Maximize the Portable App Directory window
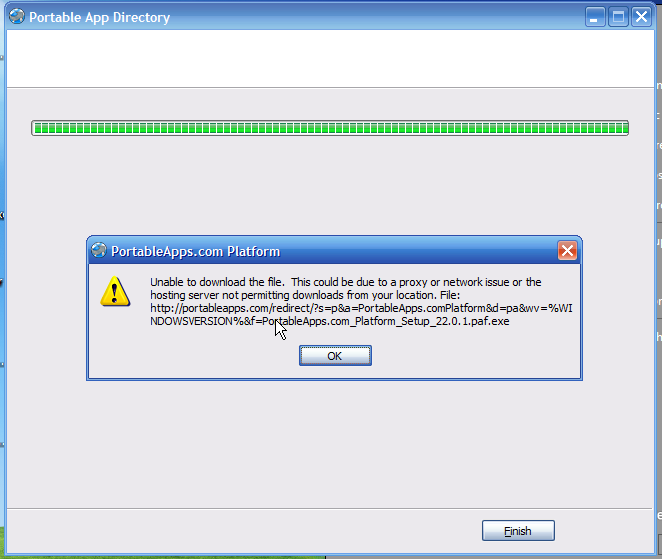The width and height of the screenshot is (662, 559). point(618,17)
